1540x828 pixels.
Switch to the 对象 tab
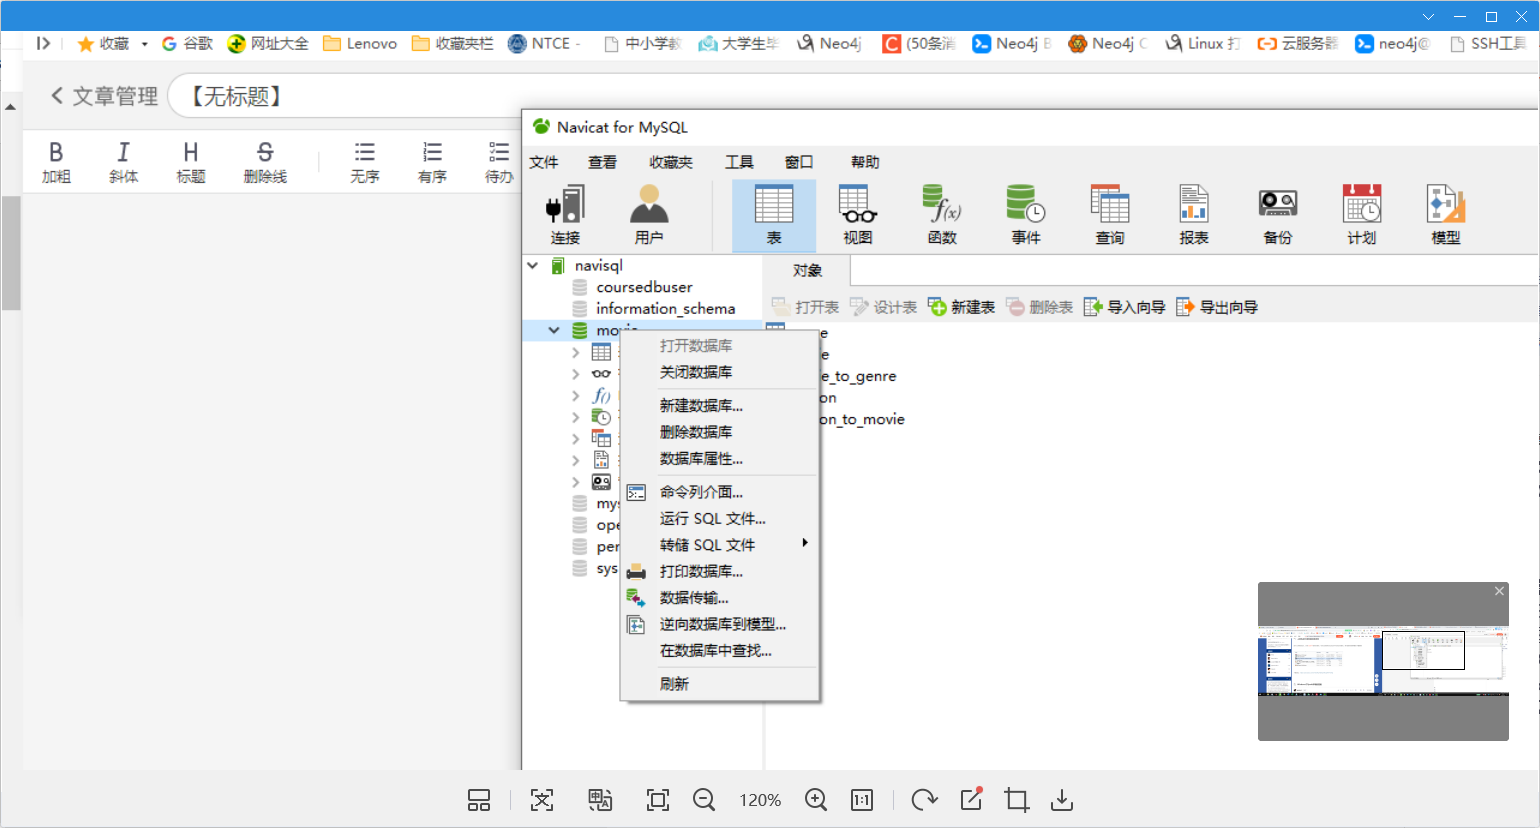pyautogui.click(x=807, y=270)
